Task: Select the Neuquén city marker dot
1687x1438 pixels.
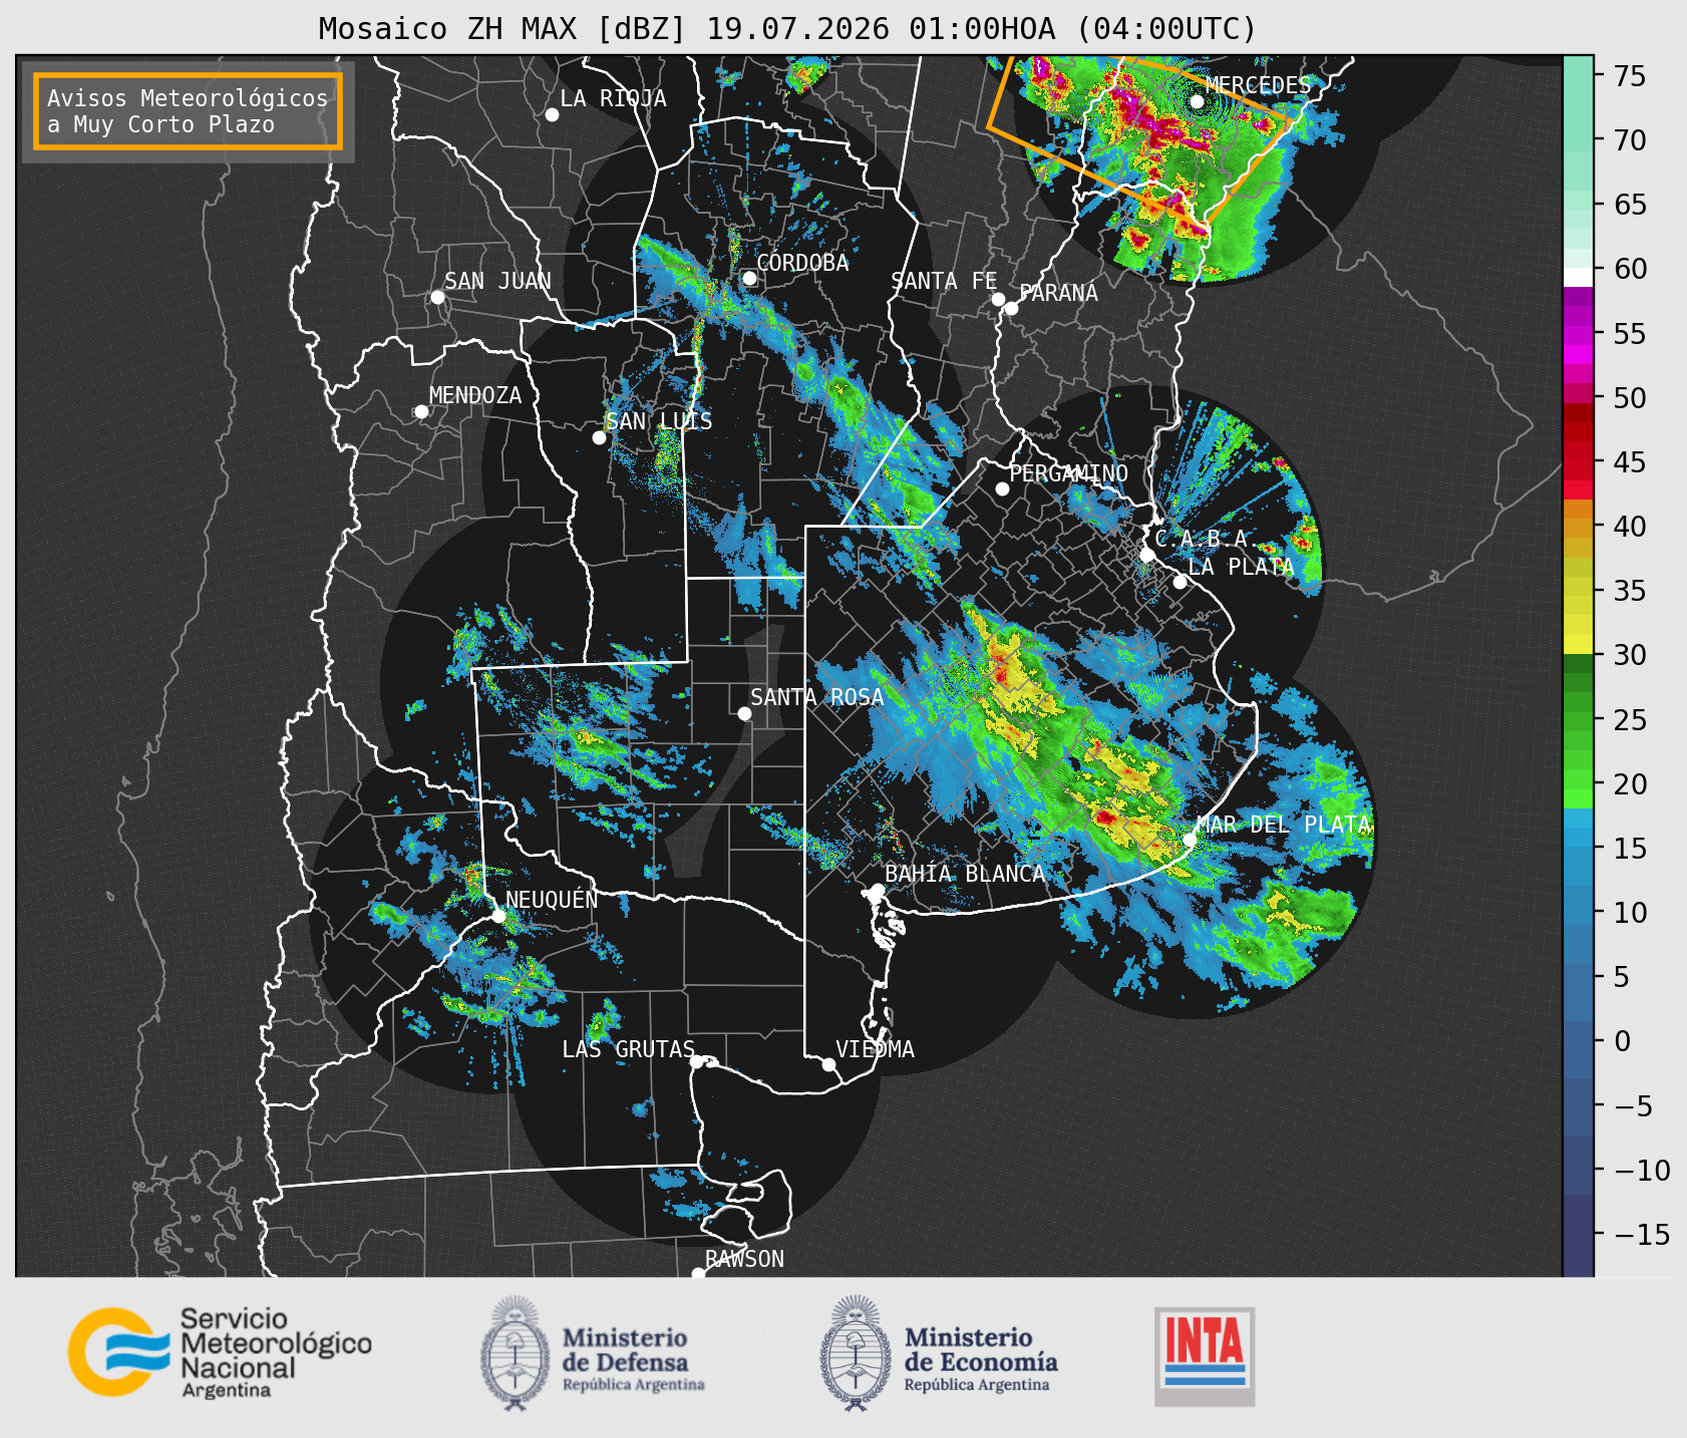Action: [x=499, y=916]
